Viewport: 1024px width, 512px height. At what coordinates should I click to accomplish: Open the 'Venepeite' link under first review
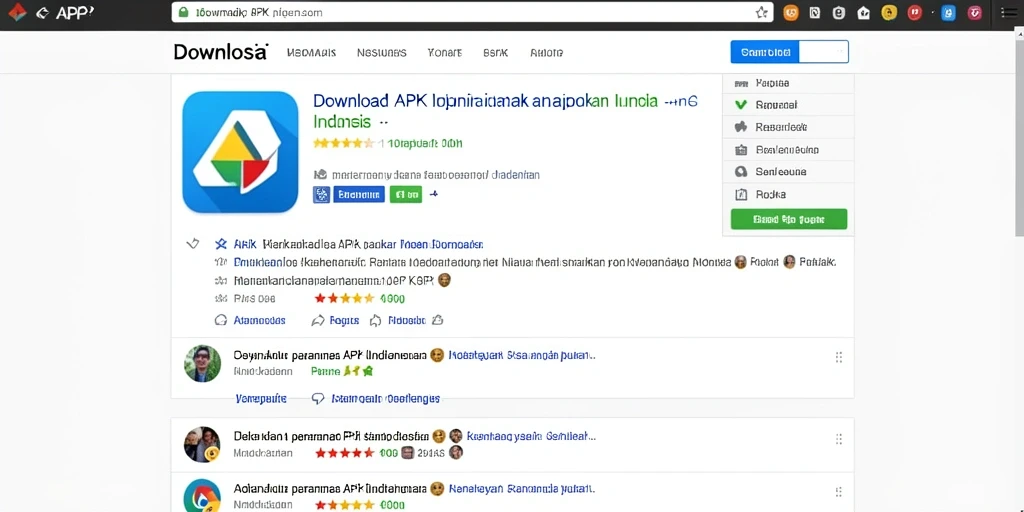[261, 398]
